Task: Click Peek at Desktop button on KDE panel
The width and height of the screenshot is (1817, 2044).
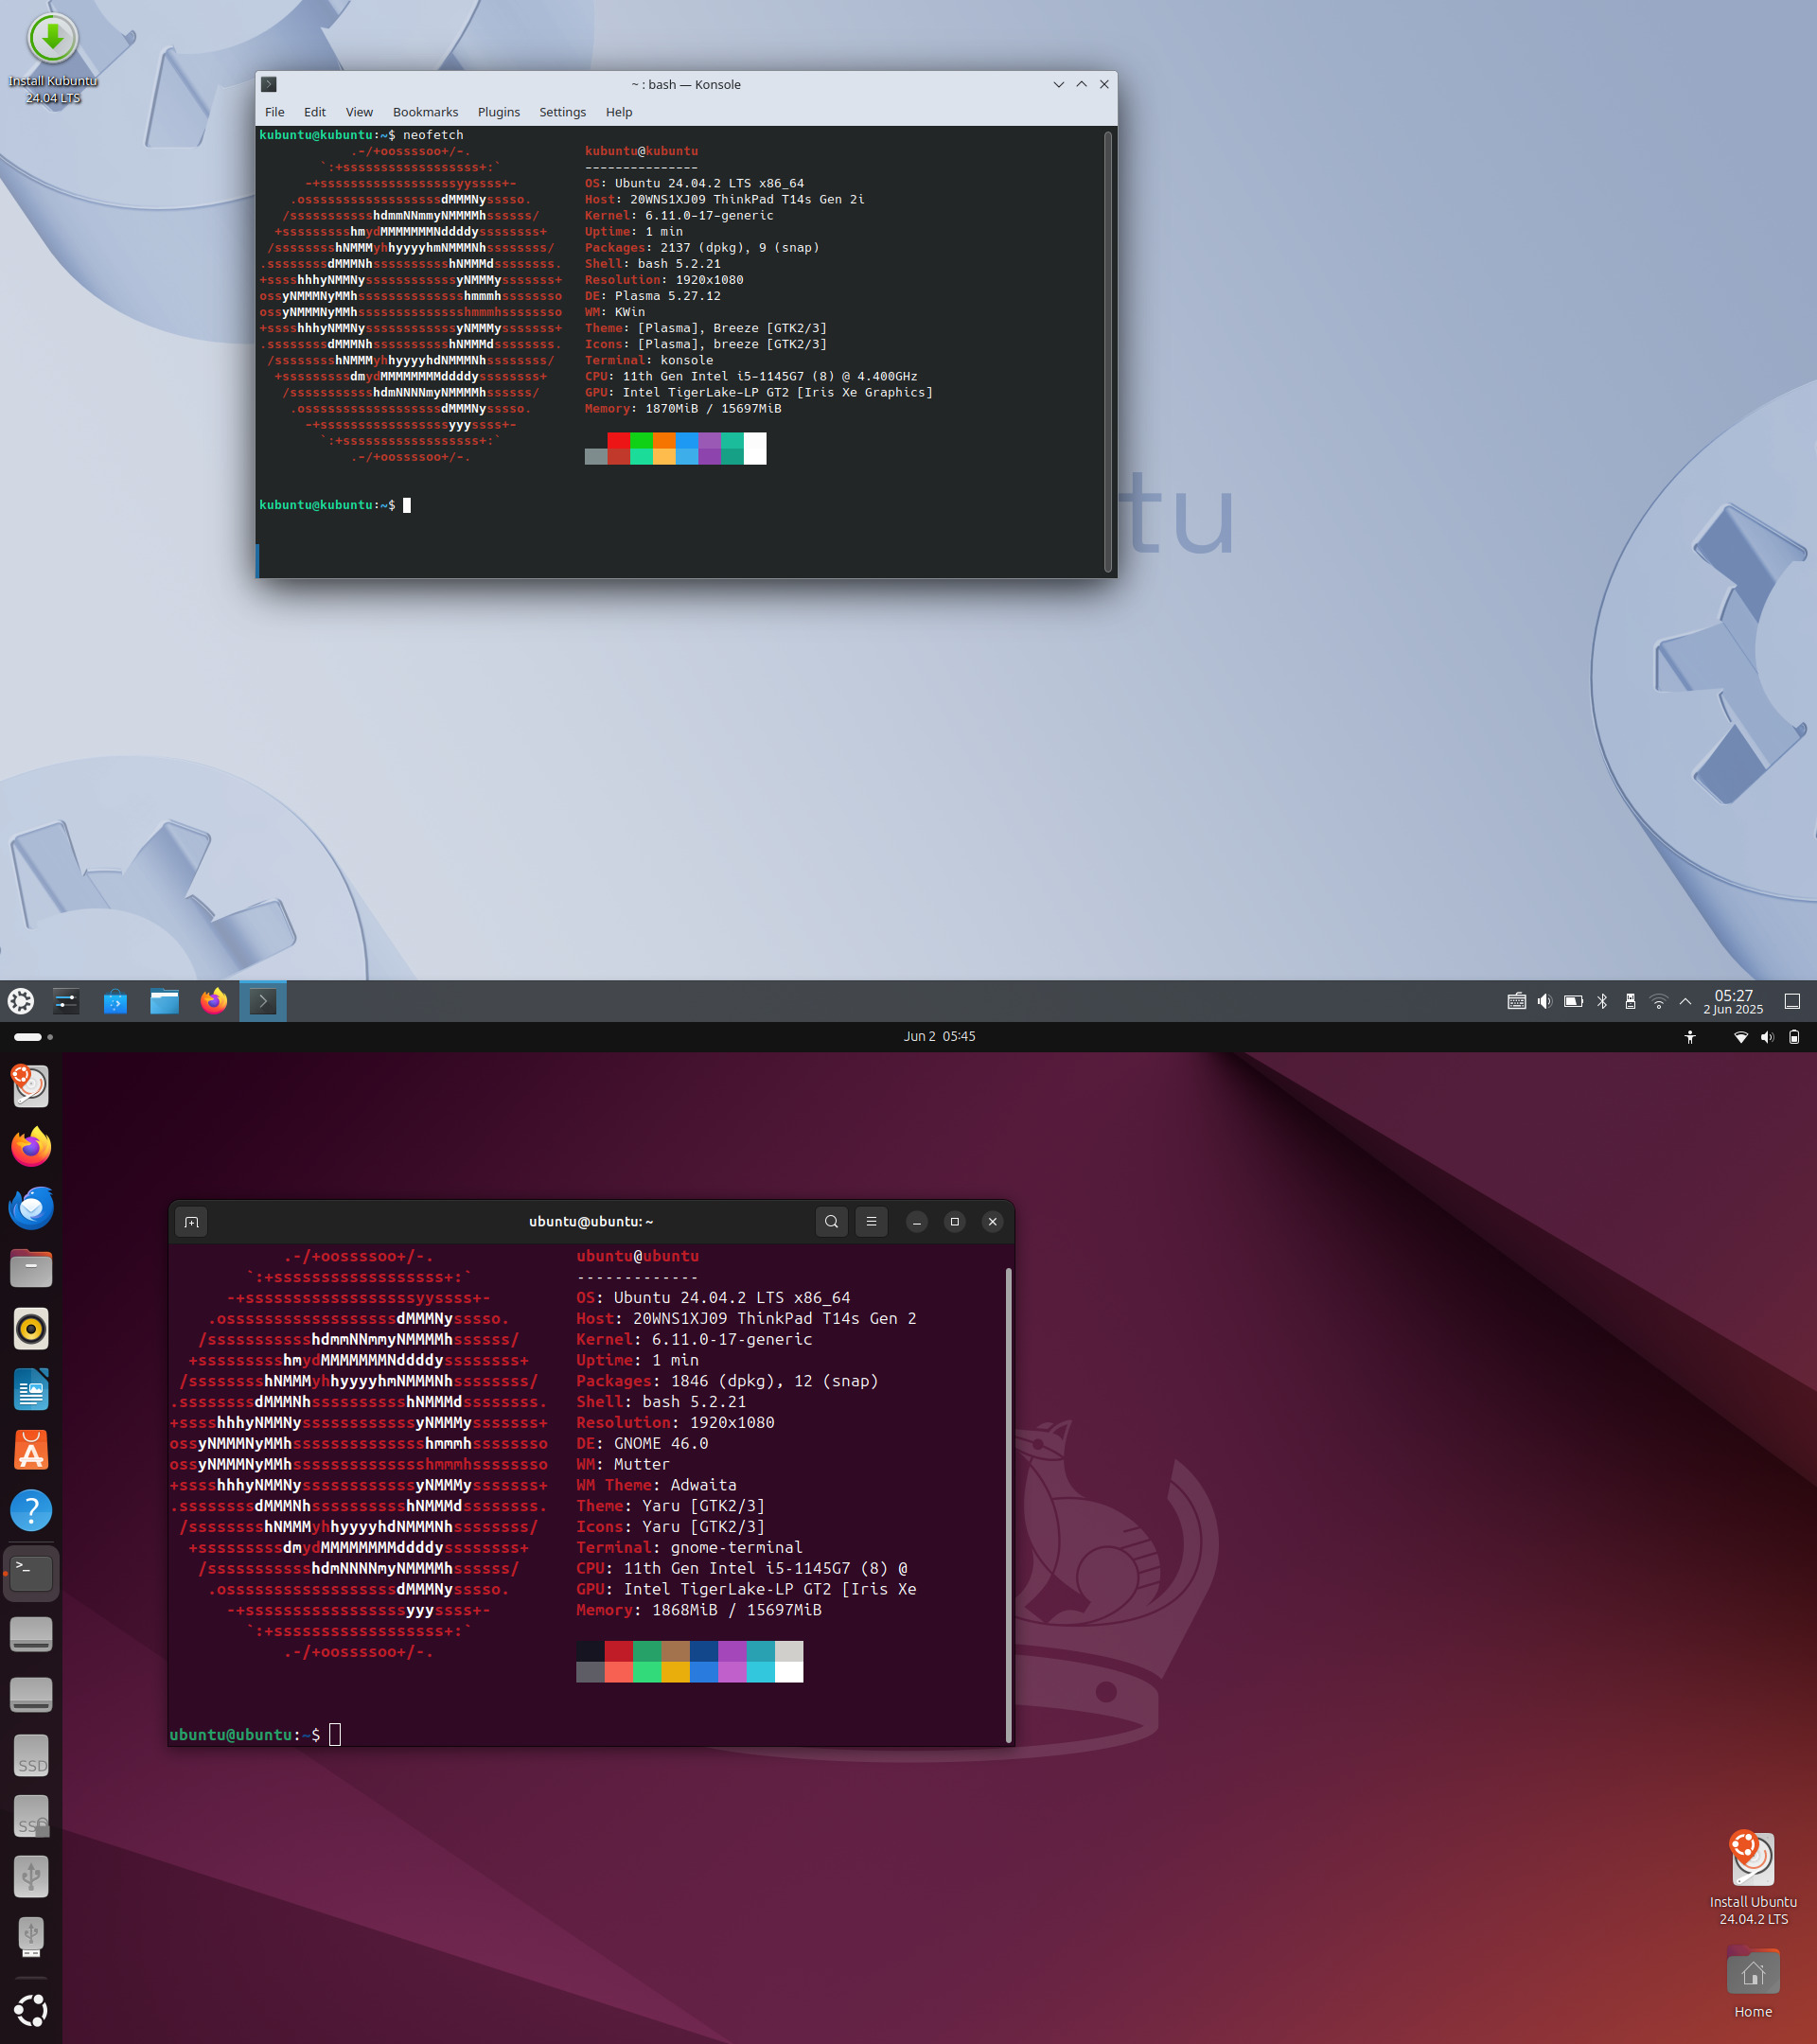Action: tap(1792, 1001)
